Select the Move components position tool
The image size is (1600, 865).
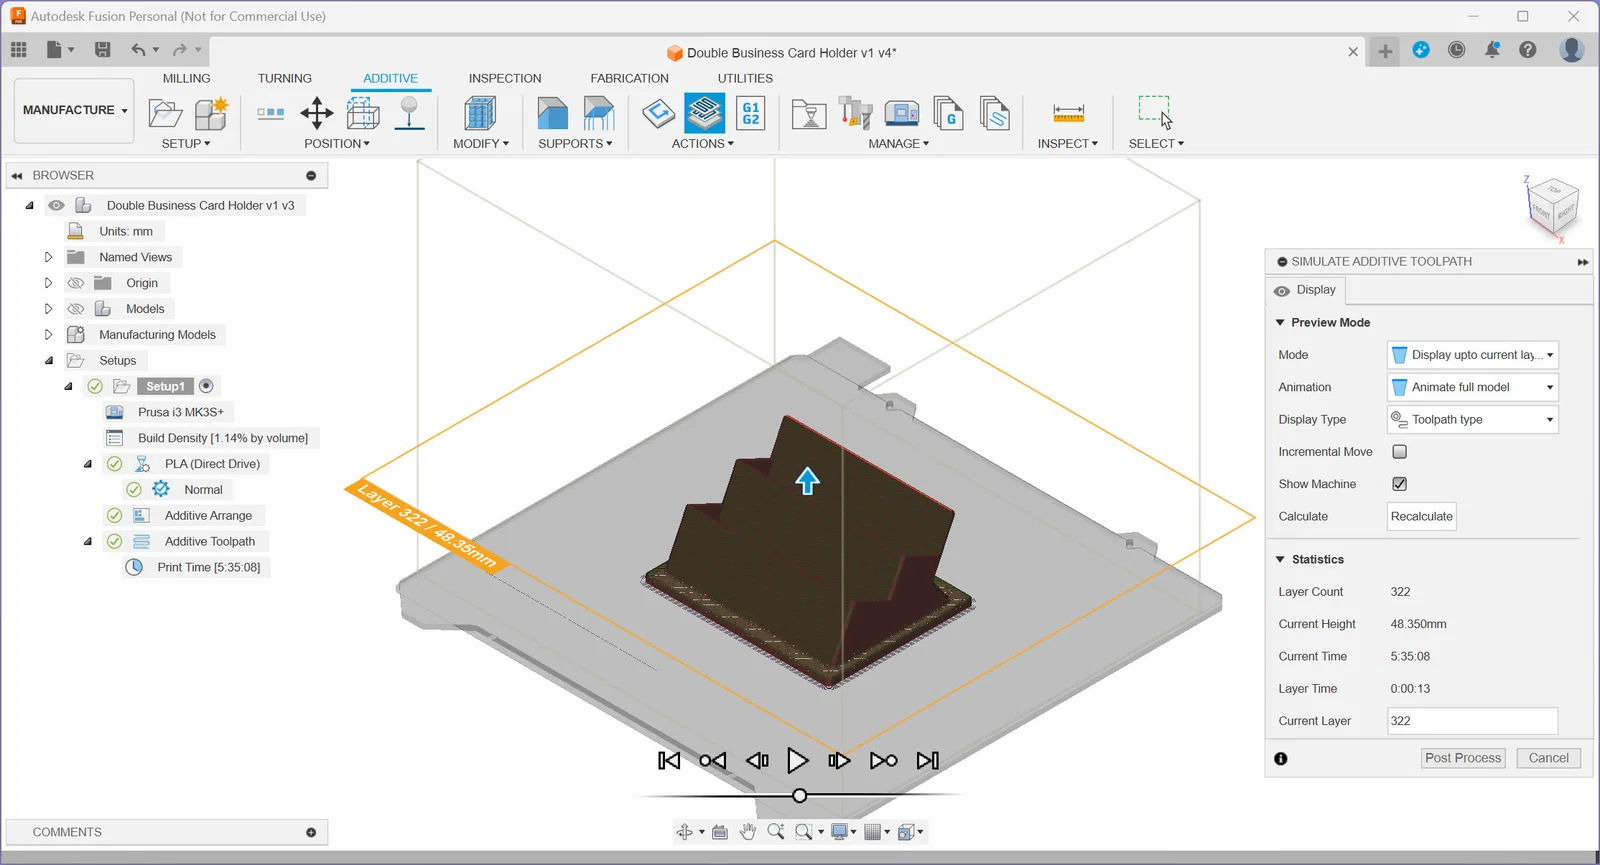coord(317,113)
